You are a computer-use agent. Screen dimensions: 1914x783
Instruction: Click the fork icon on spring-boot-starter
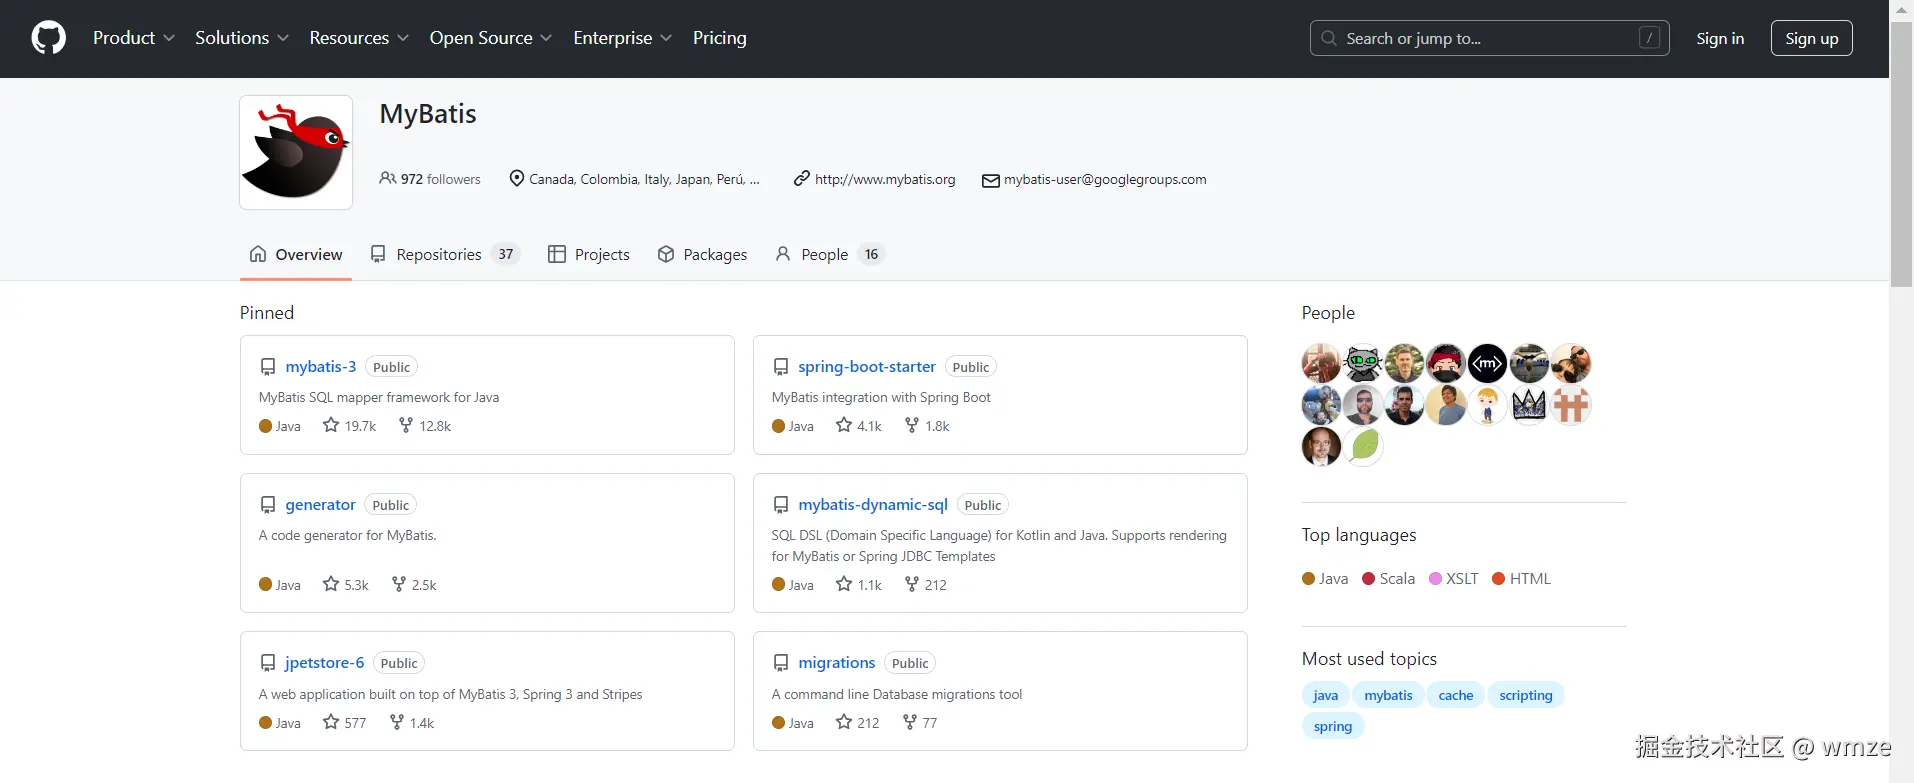coord(912,425)
